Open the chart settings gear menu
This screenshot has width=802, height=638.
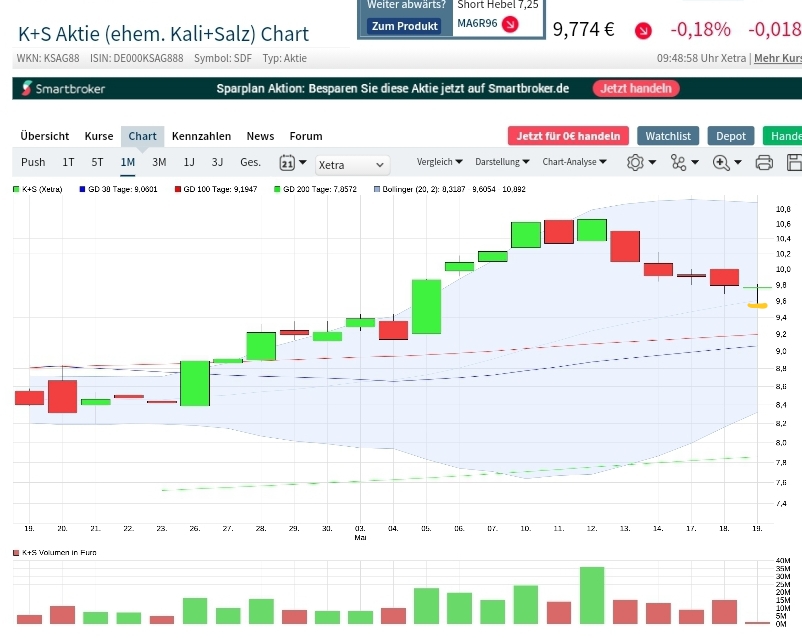[x=641, y=163]
